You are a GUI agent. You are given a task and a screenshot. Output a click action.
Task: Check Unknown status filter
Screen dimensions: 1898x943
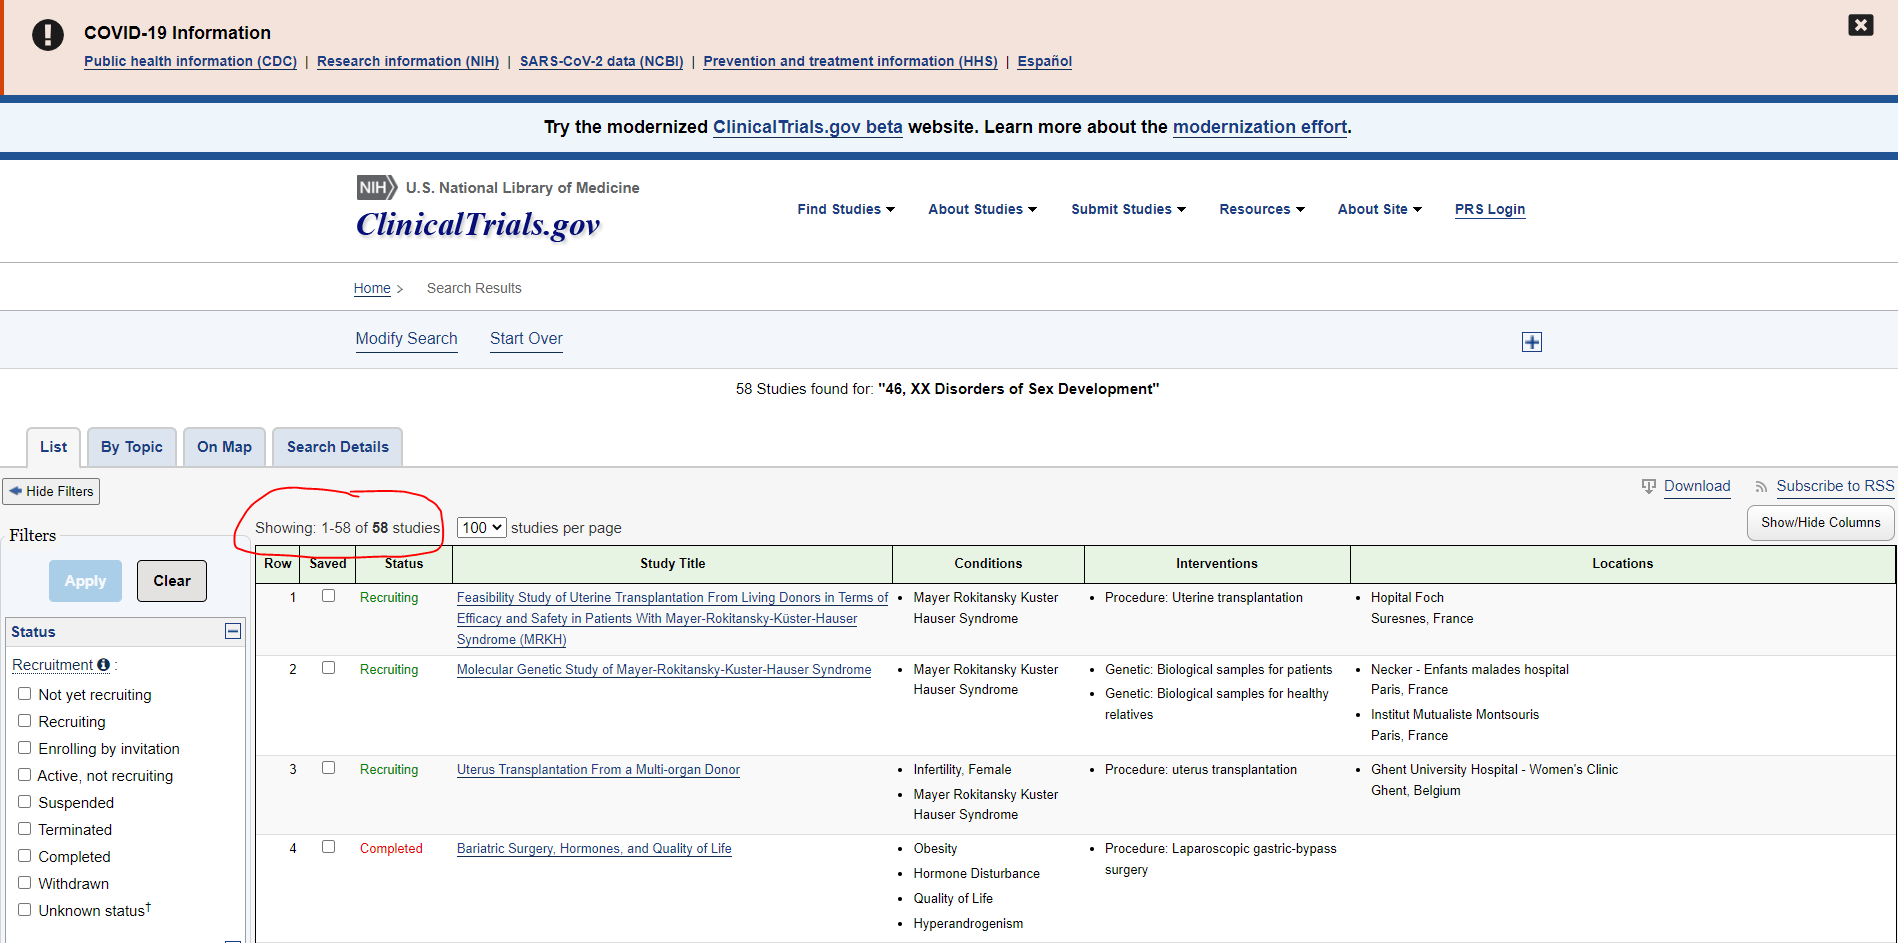(25, 909)
